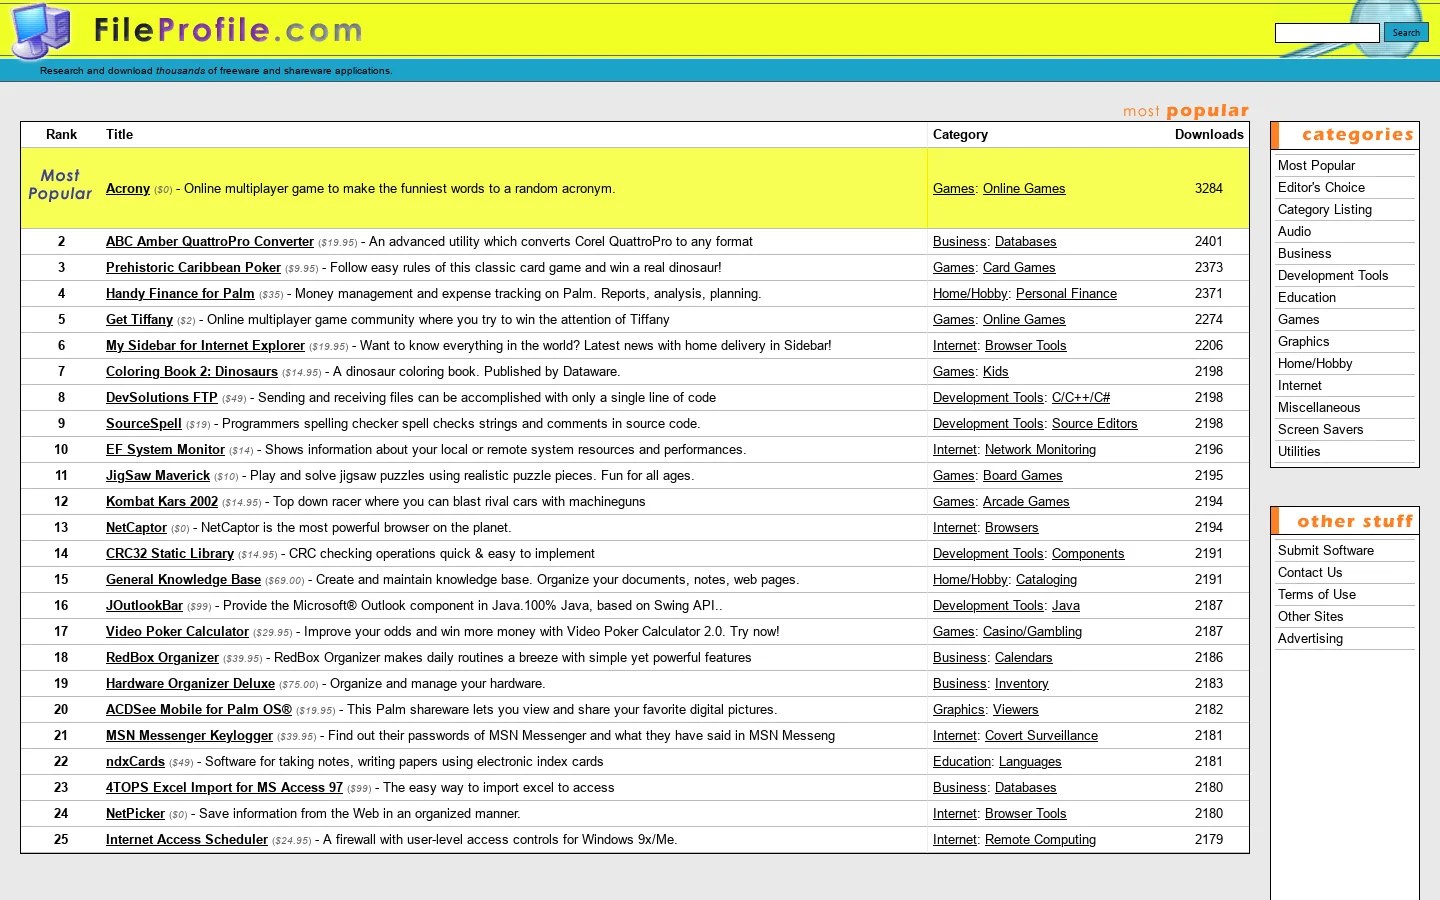Click the Kids category link
This screenshot has width=1440, height=900.
click(x=996, y=372)
